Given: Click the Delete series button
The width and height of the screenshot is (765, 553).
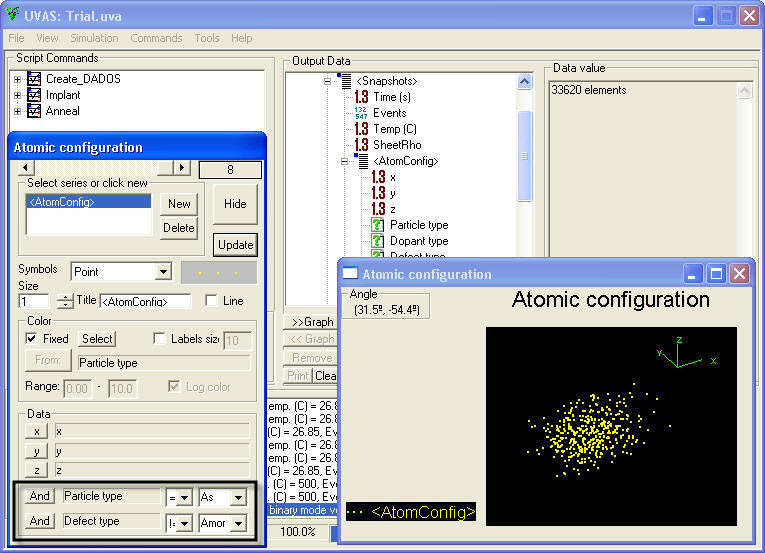Looking at the screenshot, I should pyautogui.click(x=179, y=228).
